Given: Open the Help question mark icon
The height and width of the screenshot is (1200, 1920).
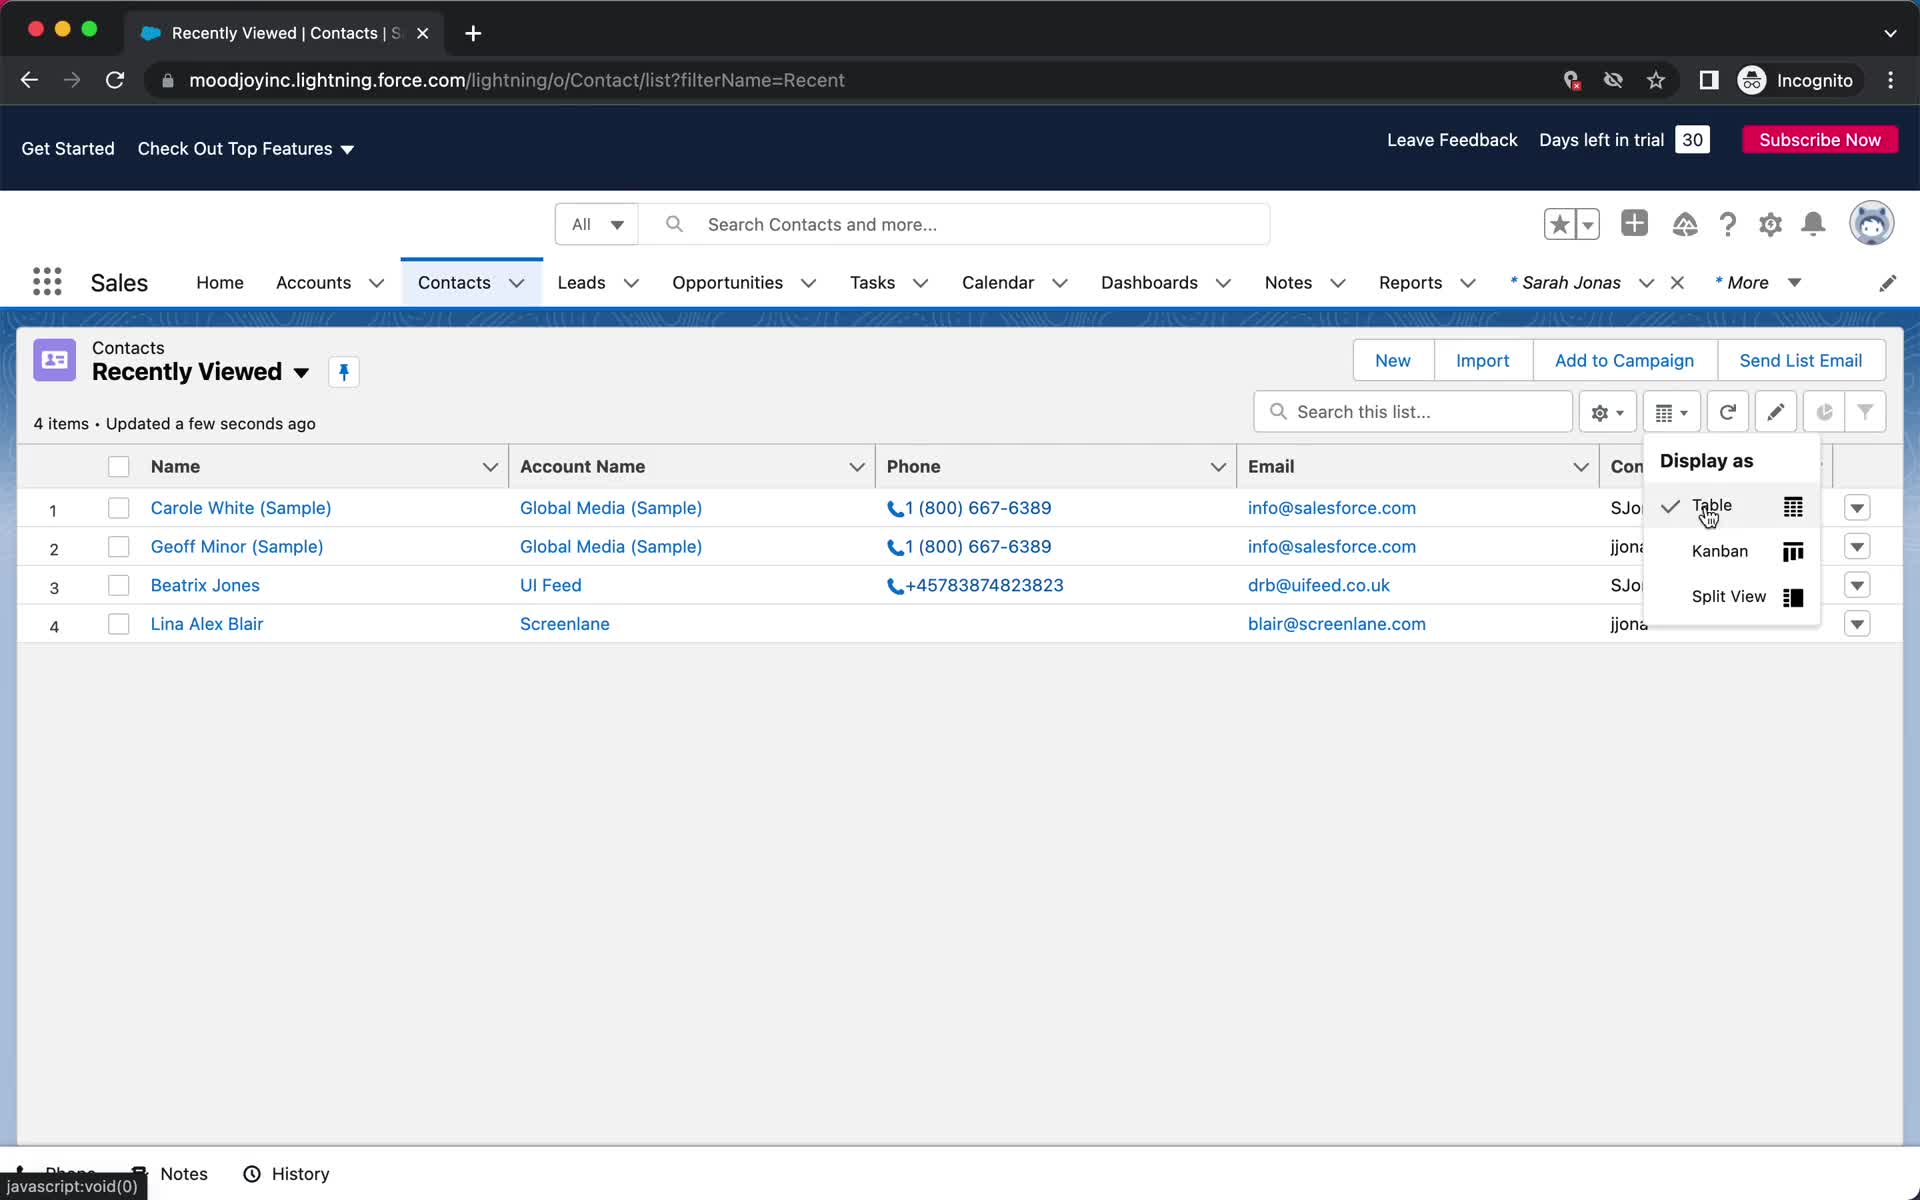Looking at the screenshot, I should 1727,224.
